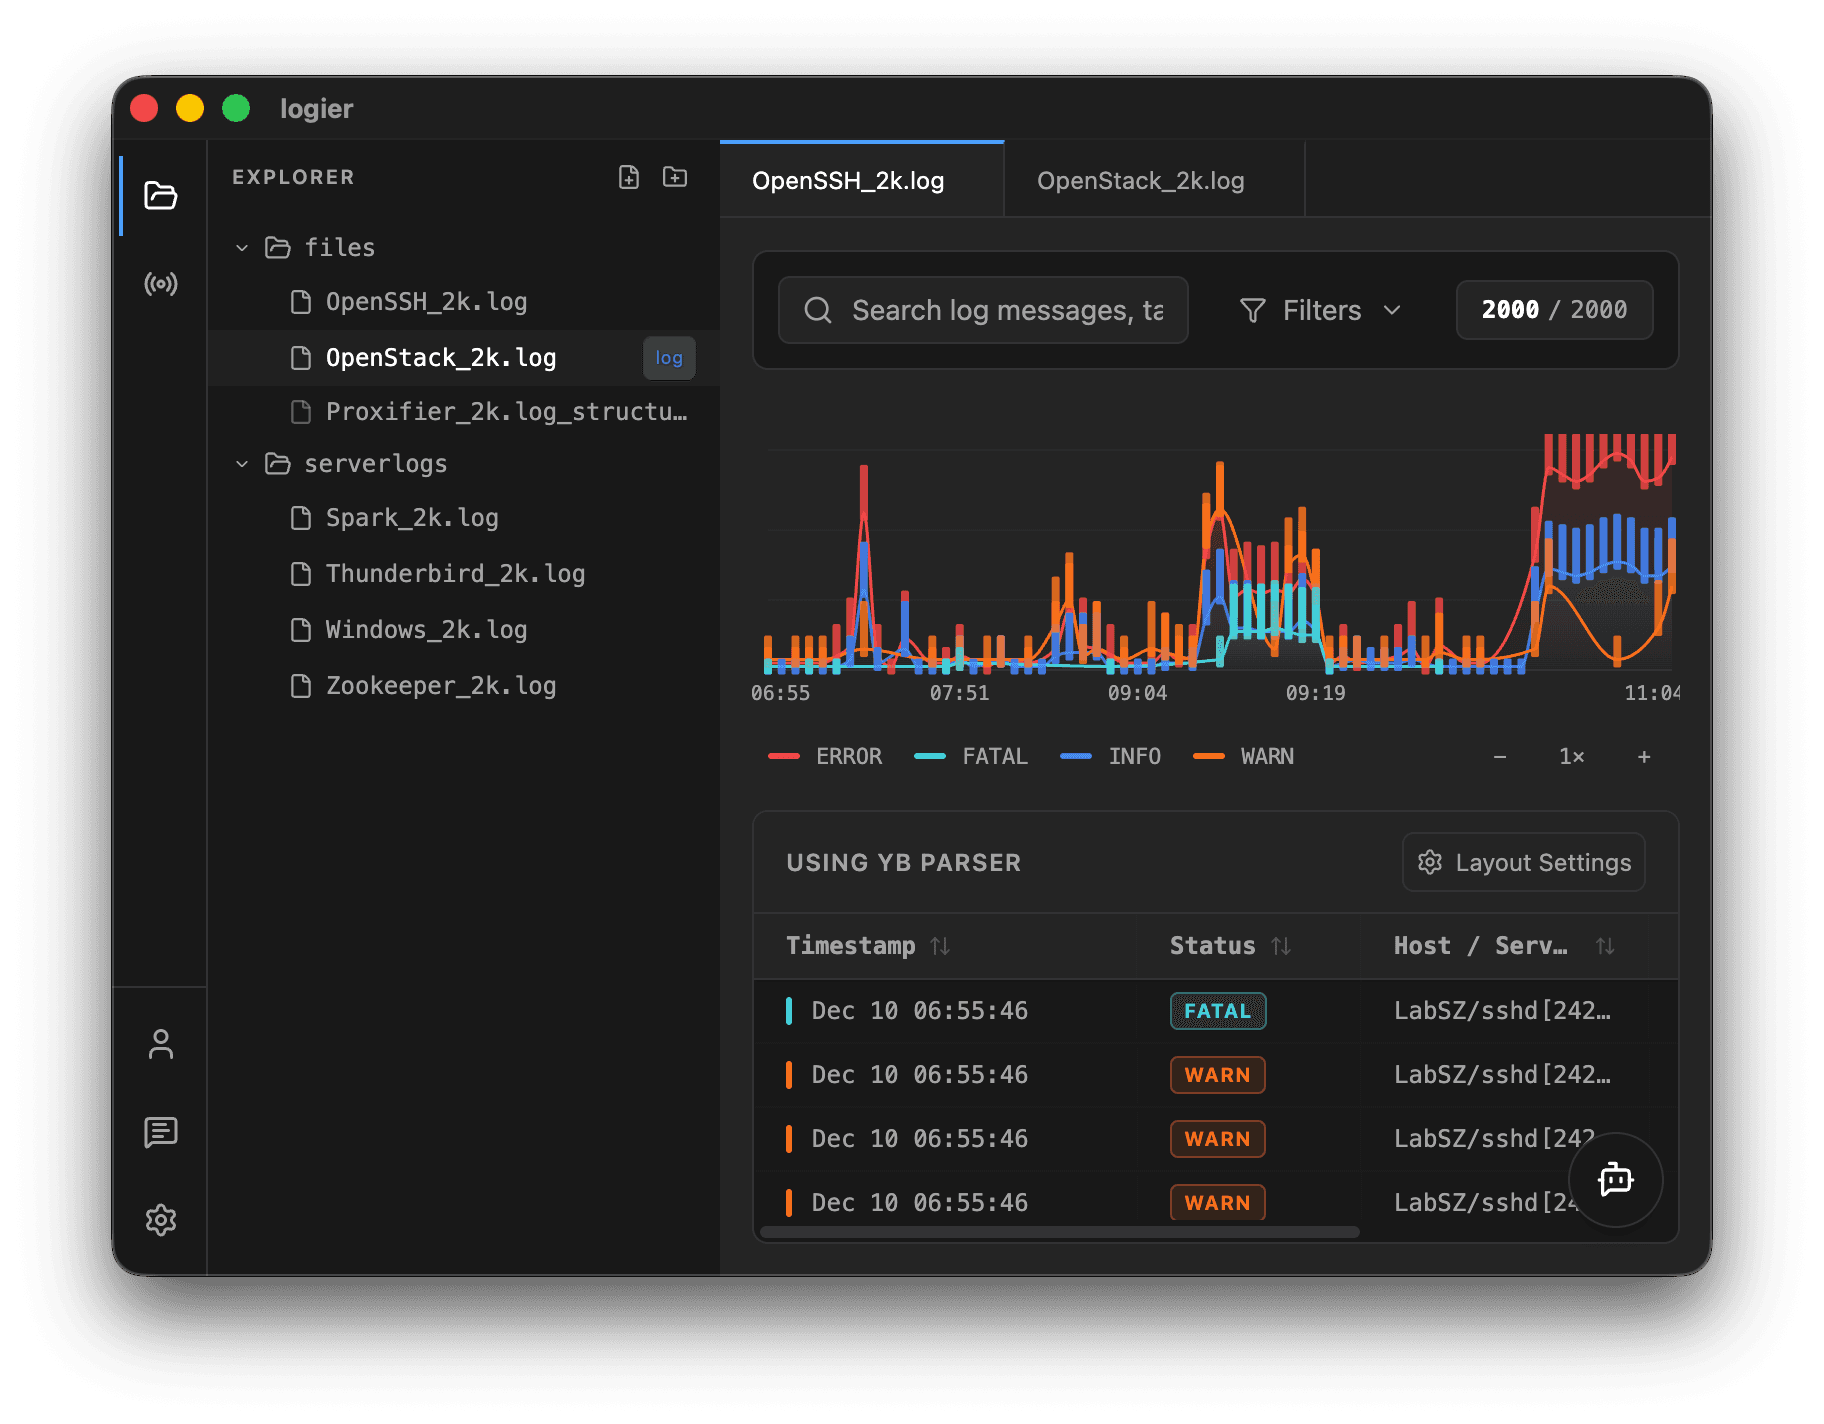The height and width of the screenshot is (1424, 1824).
Task: Open the Explorer folder icon in sidebar
Action: [x=160, y=195]
